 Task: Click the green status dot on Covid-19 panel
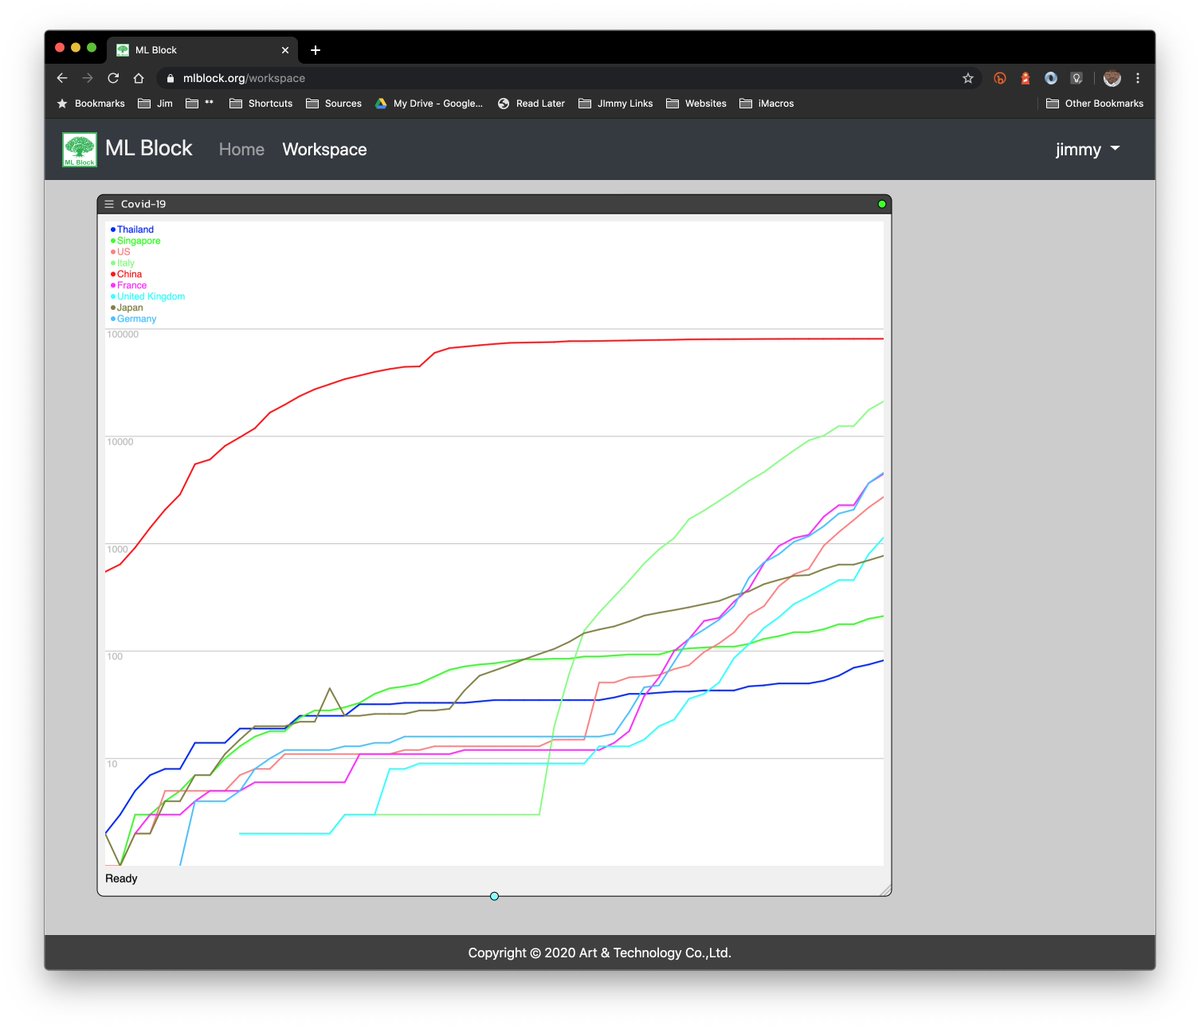click(x=882, y=204)
